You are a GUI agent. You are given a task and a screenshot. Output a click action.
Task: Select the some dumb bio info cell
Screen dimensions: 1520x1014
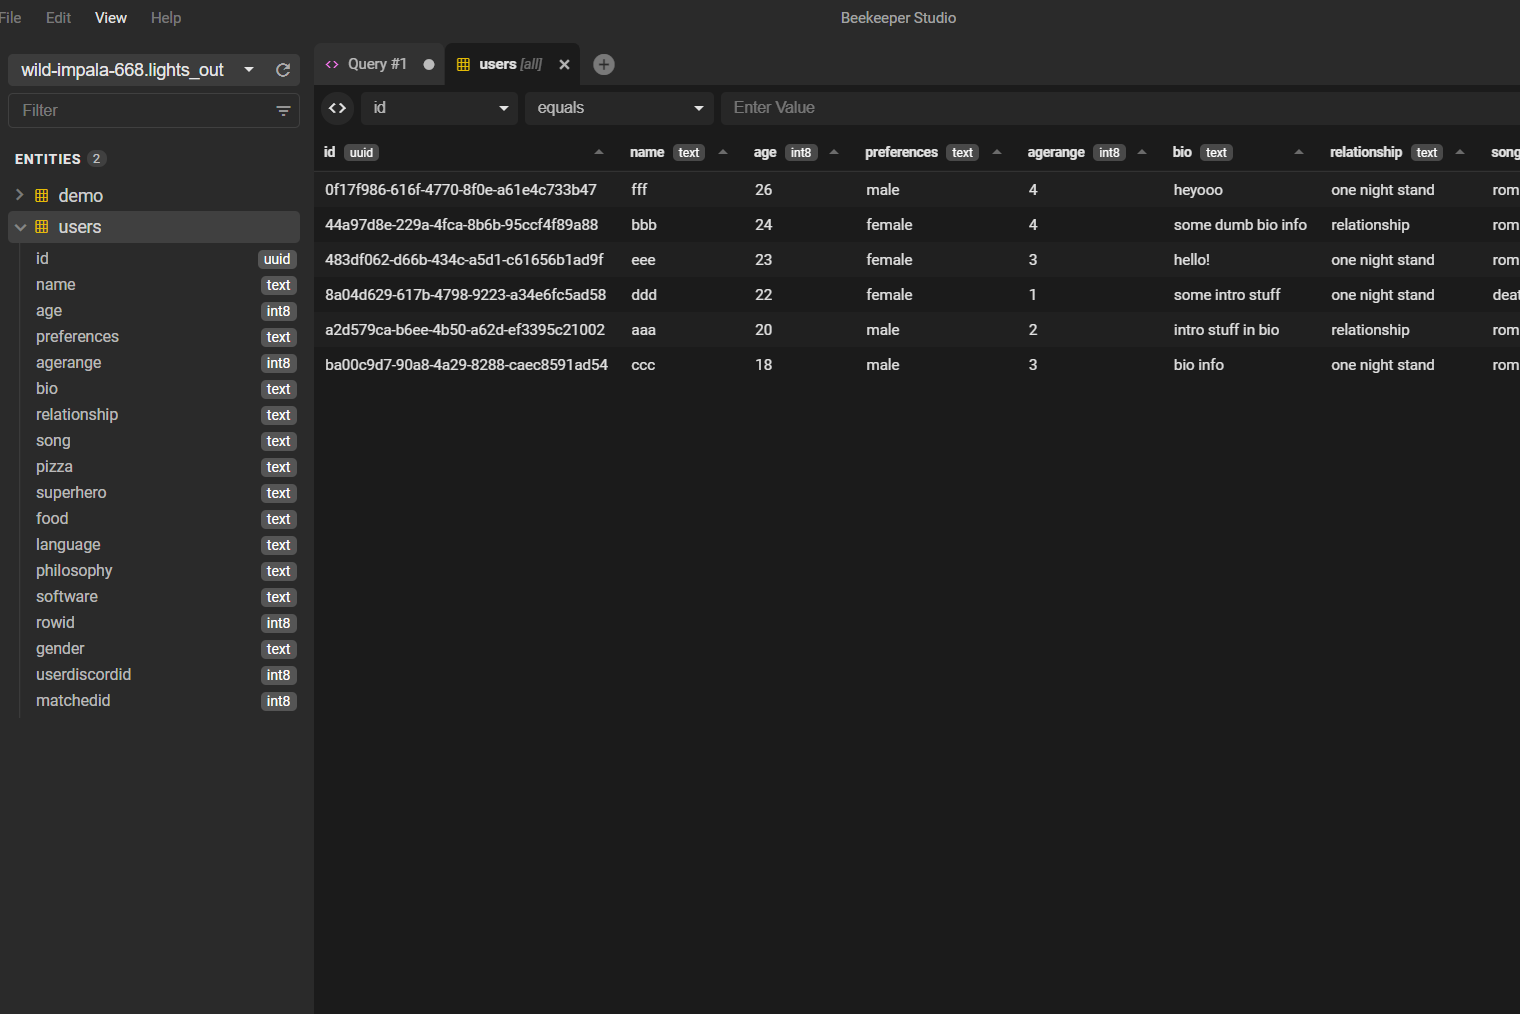coord(1240,225)
